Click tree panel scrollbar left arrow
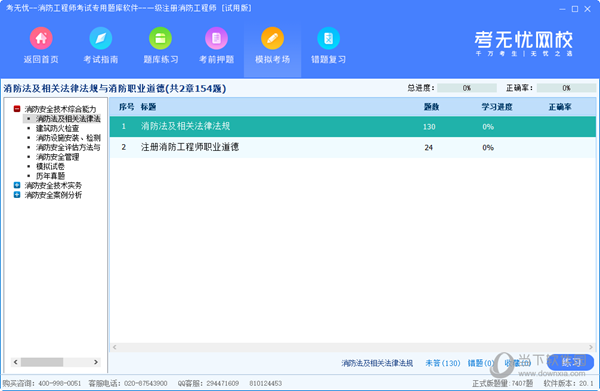The image size is (600, 391). (16, 362)
